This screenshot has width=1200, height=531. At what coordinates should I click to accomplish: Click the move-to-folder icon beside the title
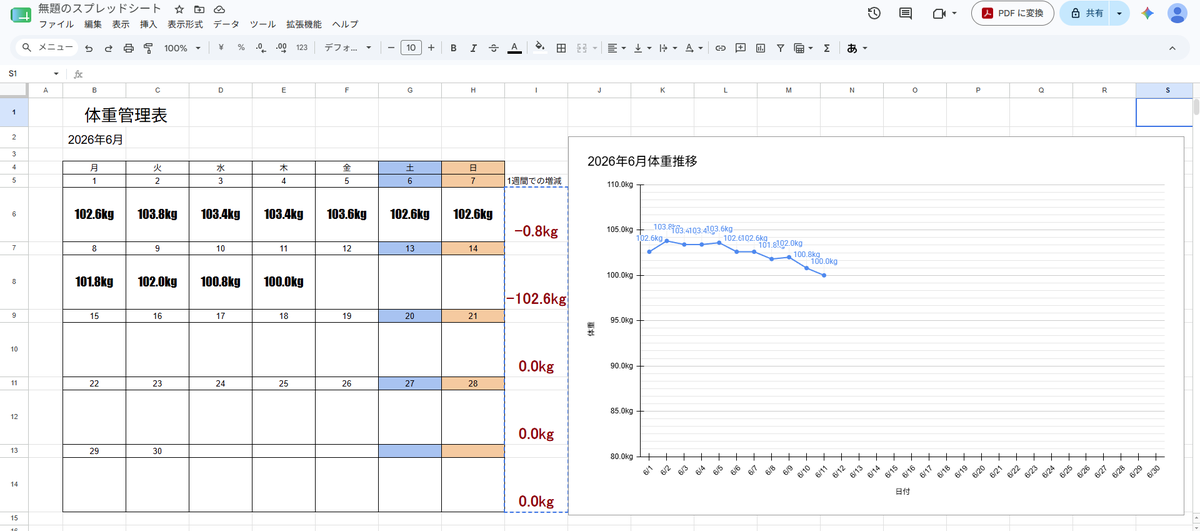[x=199, y=8]
